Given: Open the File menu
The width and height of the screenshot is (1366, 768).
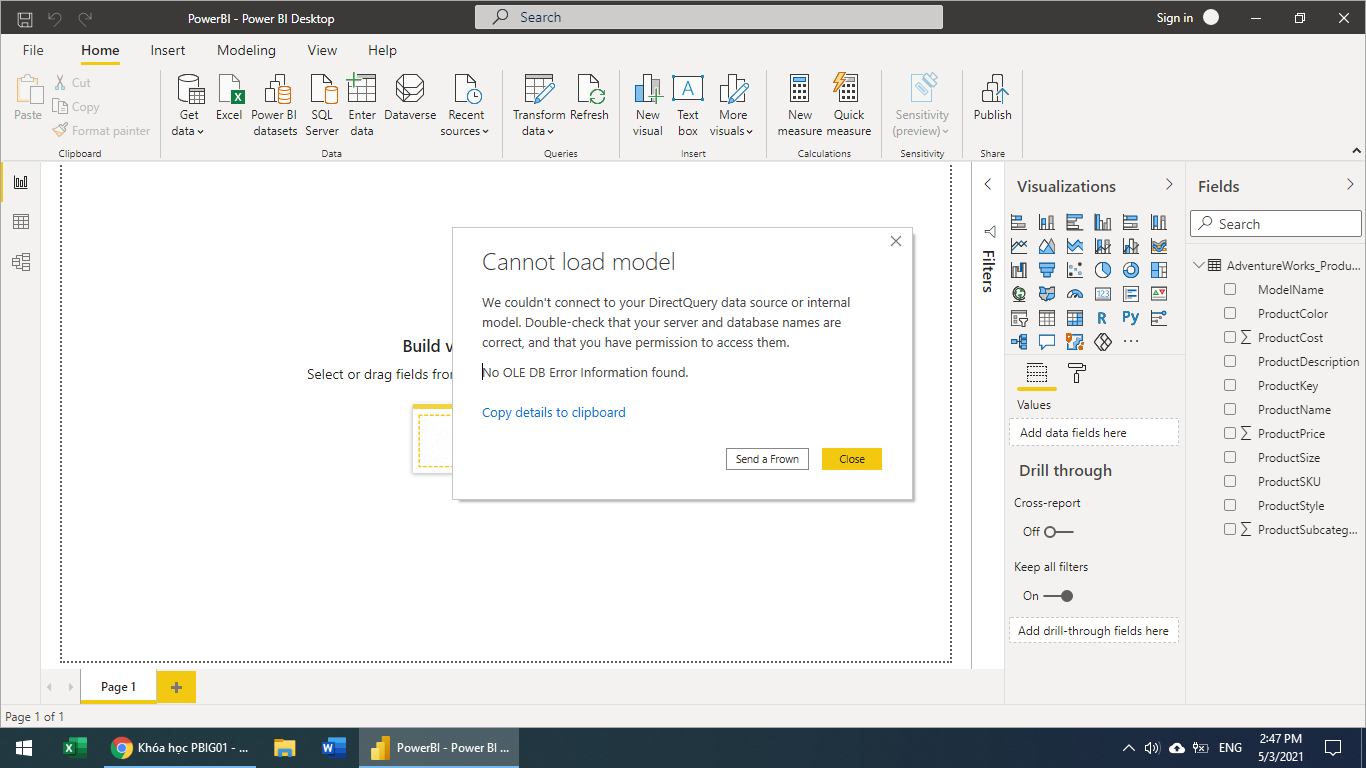Looking at the screenshot, I should [33, 50].
